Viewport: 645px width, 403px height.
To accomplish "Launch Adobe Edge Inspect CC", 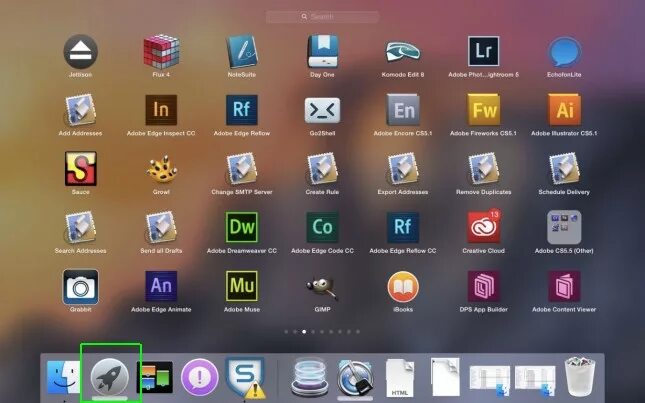I will click(x=161, y=110).
